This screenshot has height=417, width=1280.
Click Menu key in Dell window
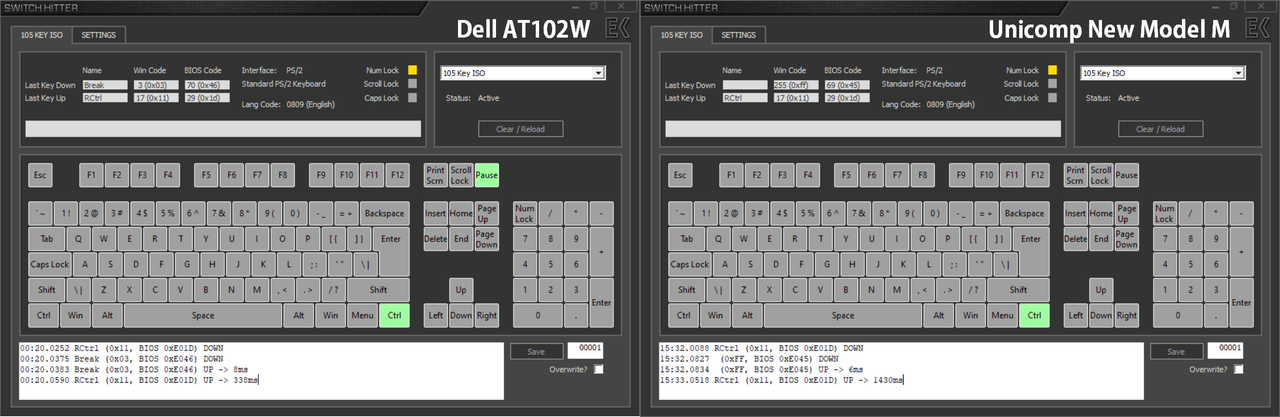click(x=362, y=315)
